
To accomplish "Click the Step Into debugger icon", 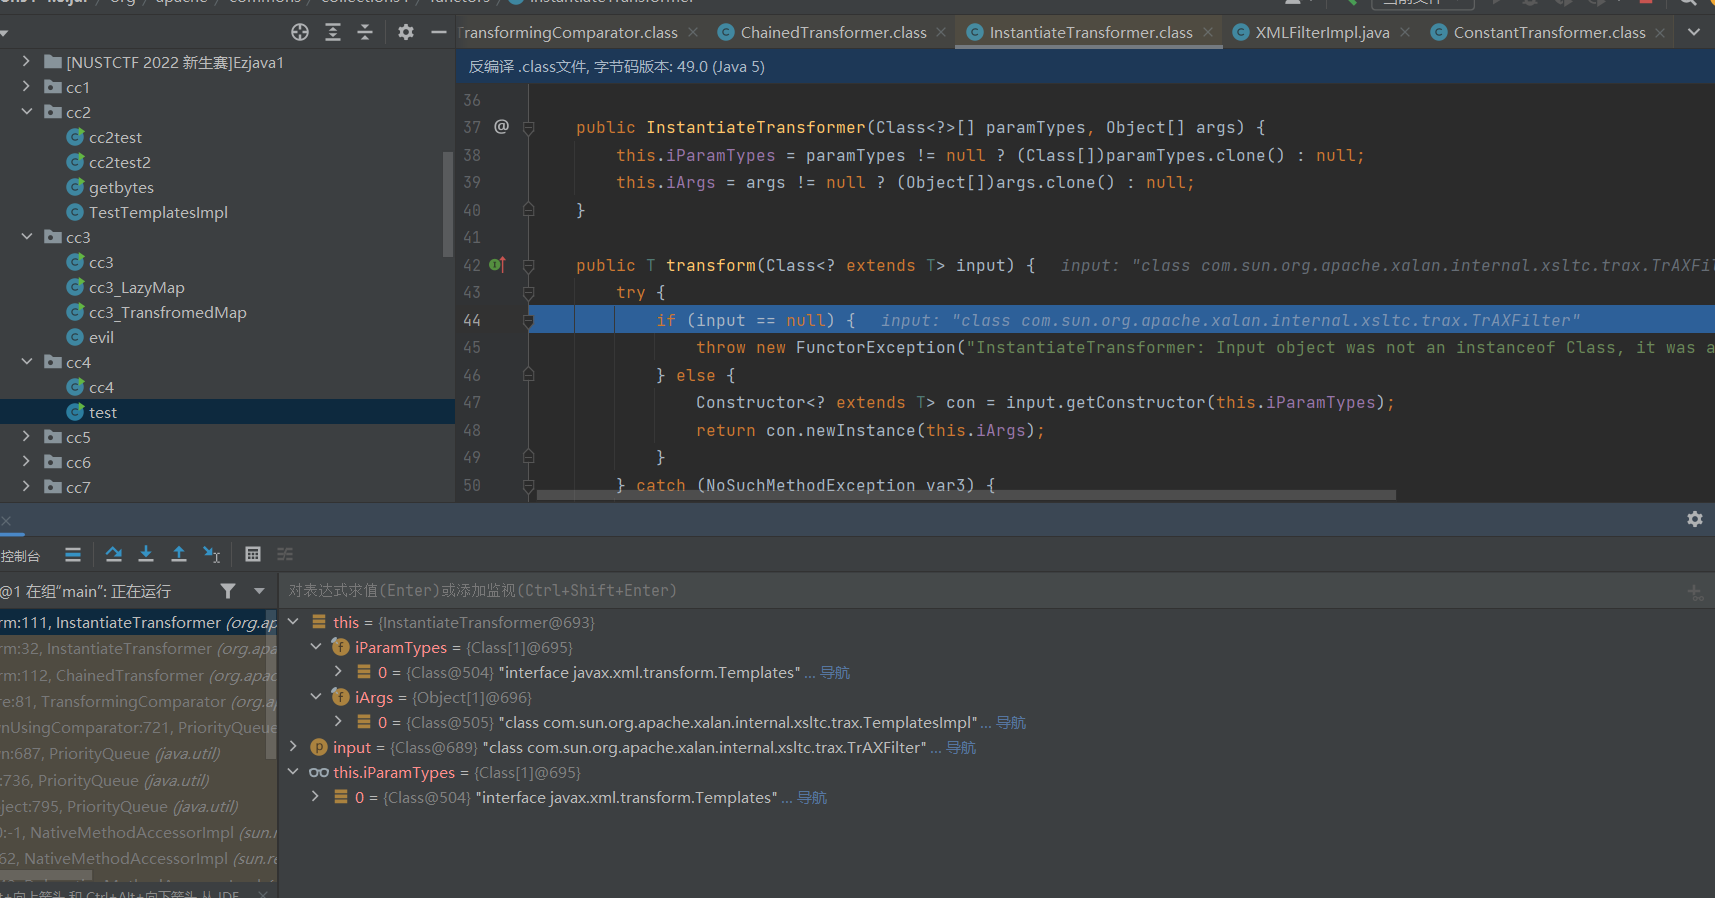I will click(x=146, y=554).
